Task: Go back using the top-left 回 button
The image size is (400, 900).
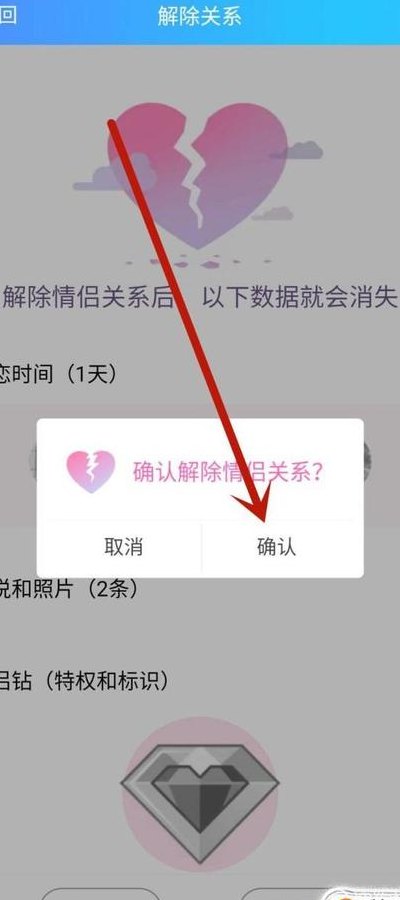Action: point(7,15)
